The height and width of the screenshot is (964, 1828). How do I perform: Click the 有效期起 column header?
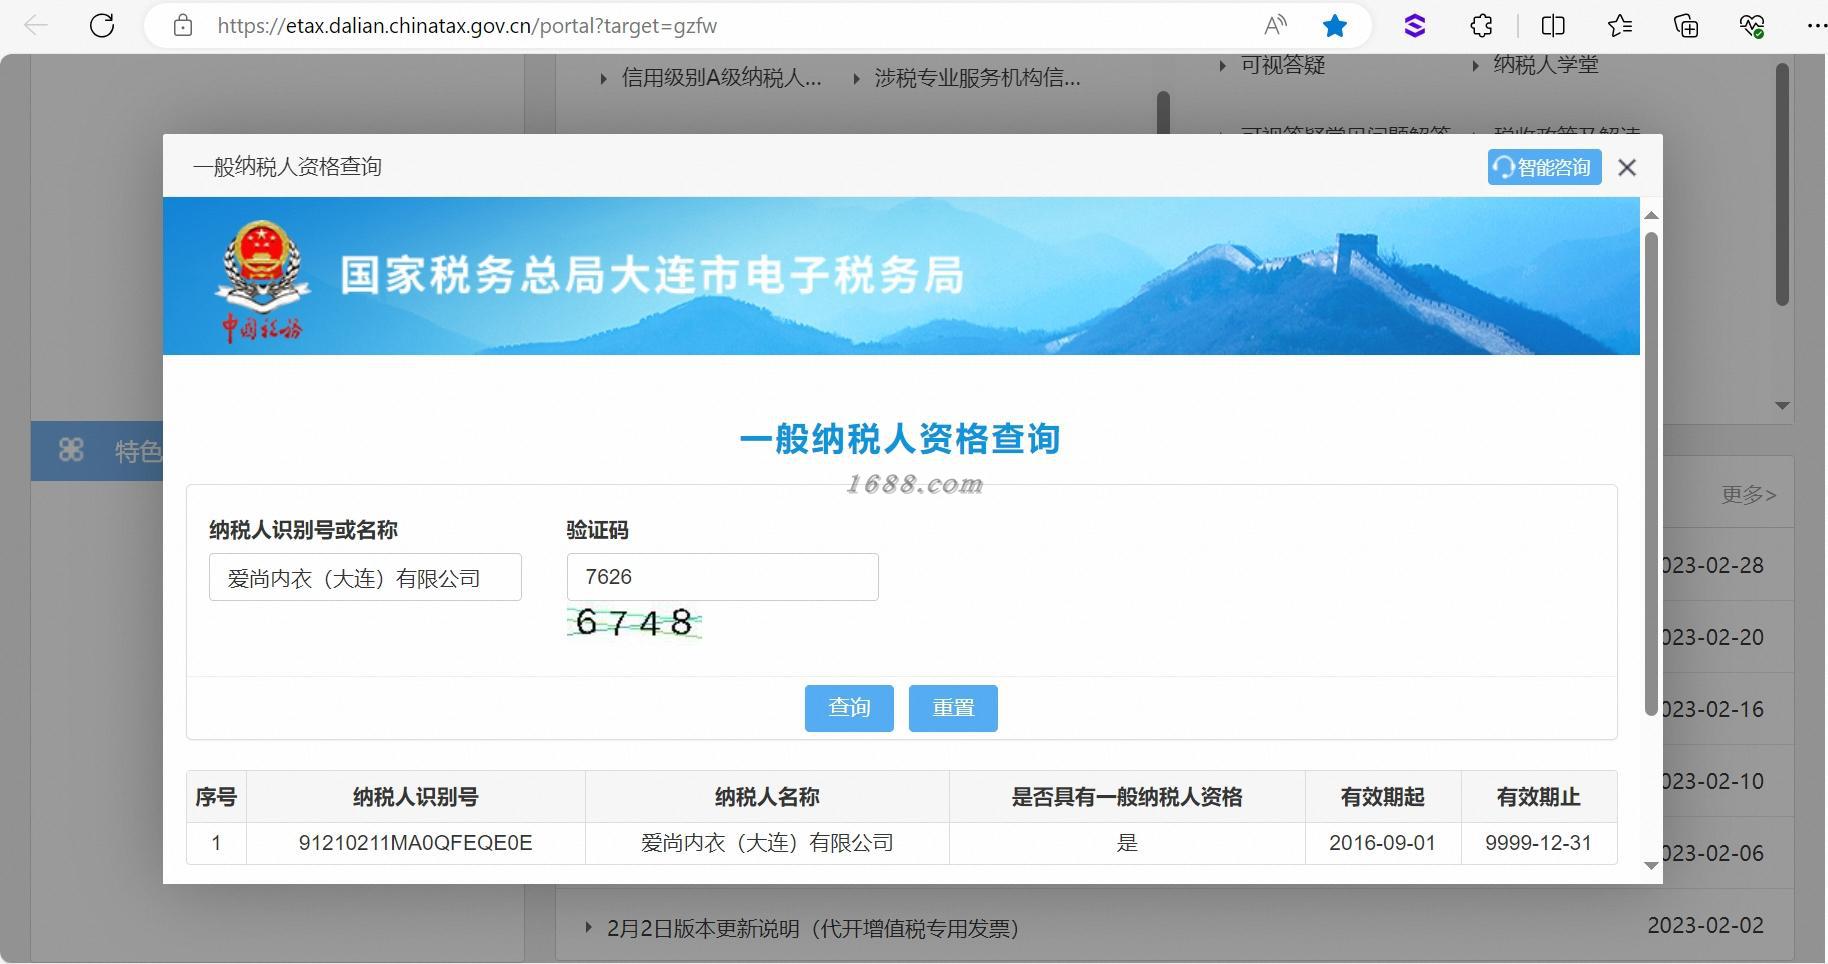(x=1383, y=797)
